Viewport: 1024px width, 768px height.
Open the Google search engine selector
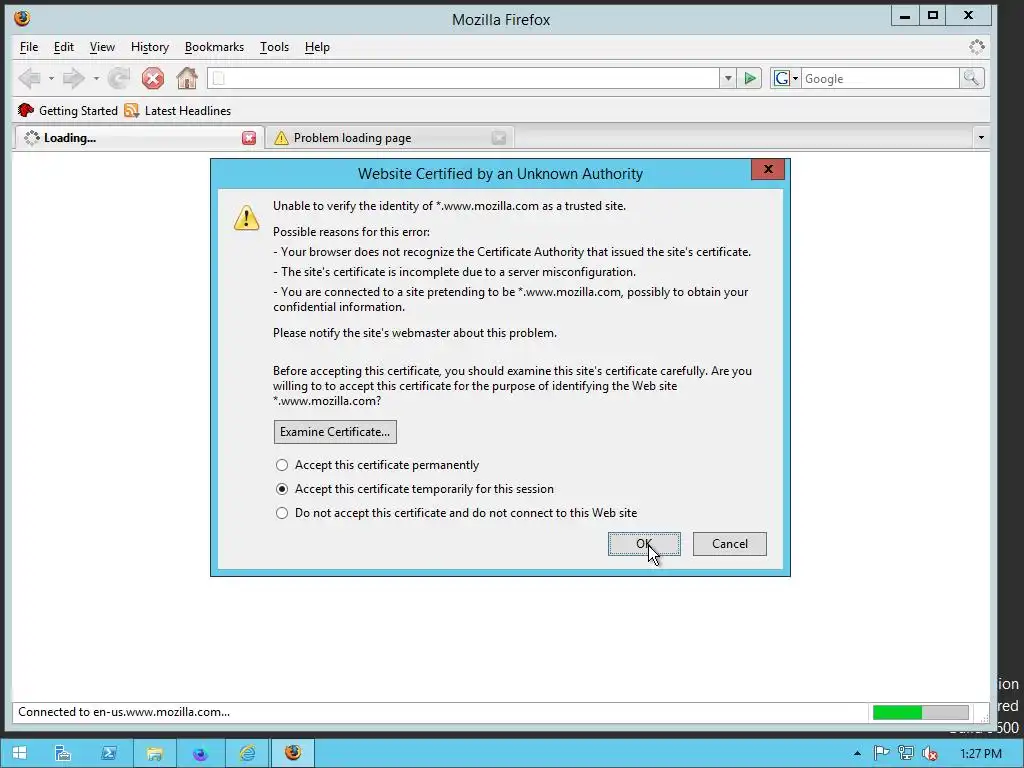pyautogui.click(x=786, y=78)
